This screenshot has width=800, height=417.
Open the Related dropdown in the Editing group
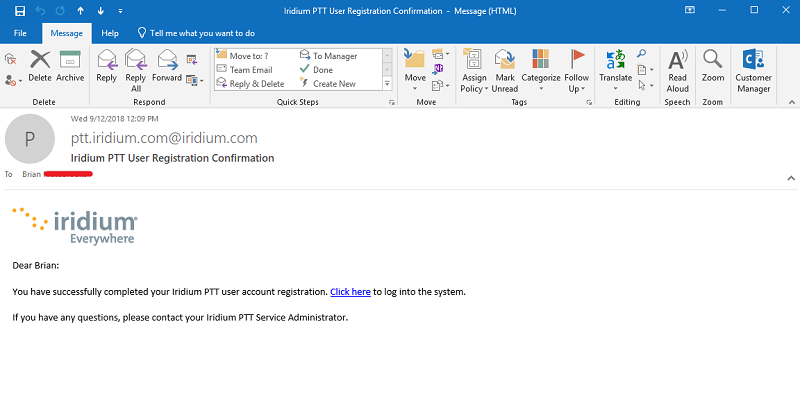[645, 70]
